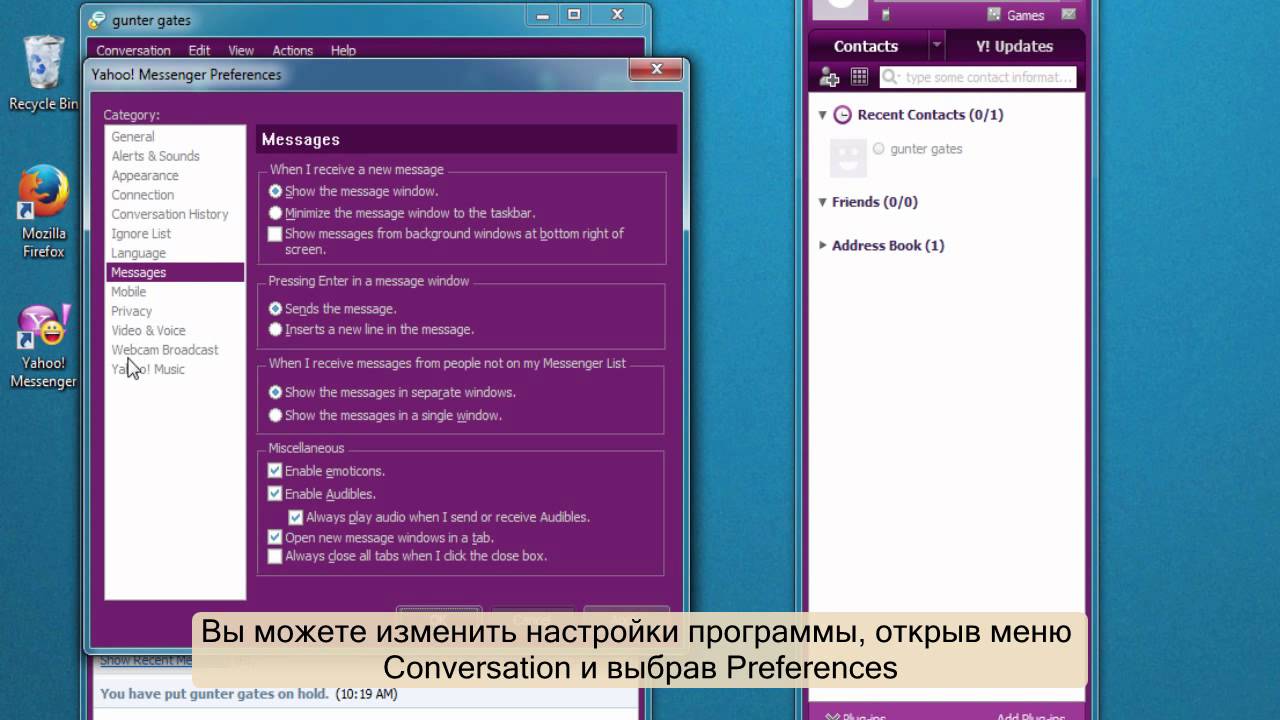Click the clock icon by Recent Contacts
Viewport: 1280px width, 720px height.
843,115
